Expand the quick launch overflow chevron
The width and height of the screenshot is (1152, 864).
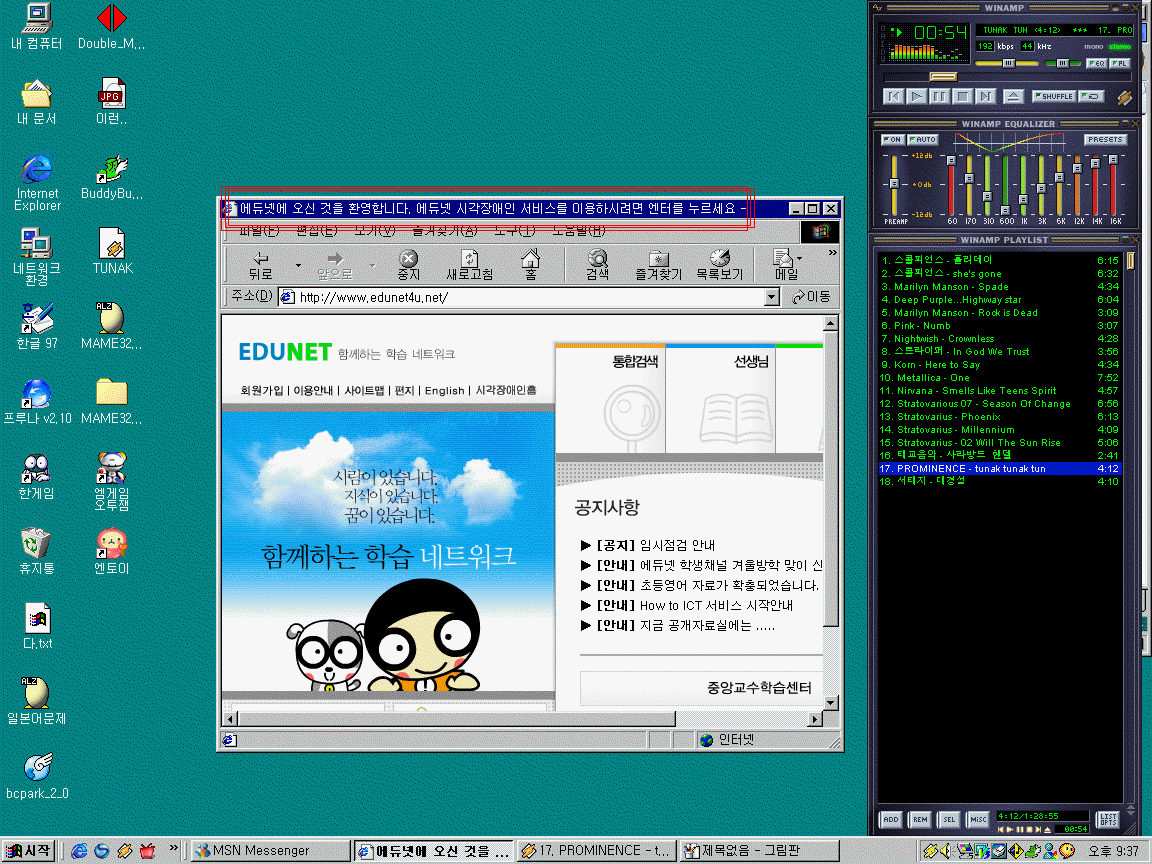(x=173, y=848)
